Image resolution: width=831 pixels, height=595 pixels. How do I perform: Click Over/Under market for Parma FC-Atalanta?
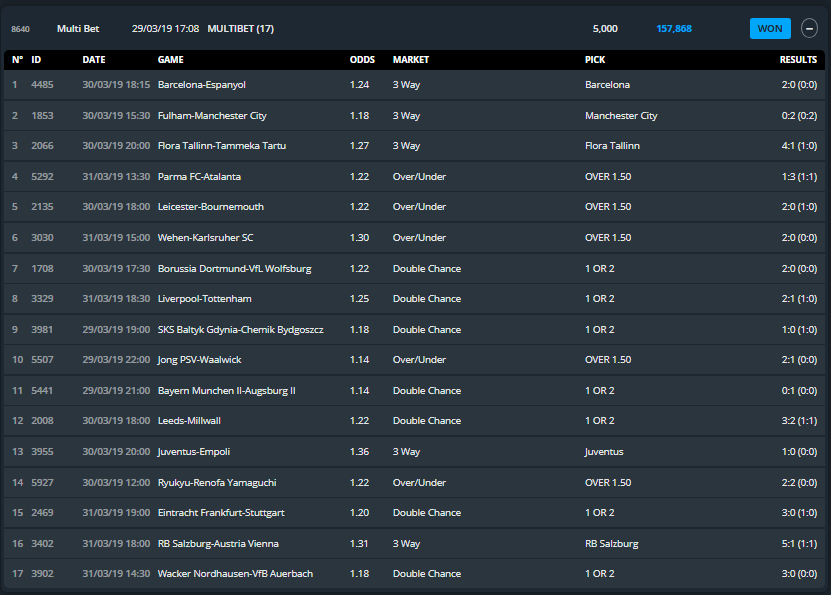pyautogui.click(x=419, y=176)
